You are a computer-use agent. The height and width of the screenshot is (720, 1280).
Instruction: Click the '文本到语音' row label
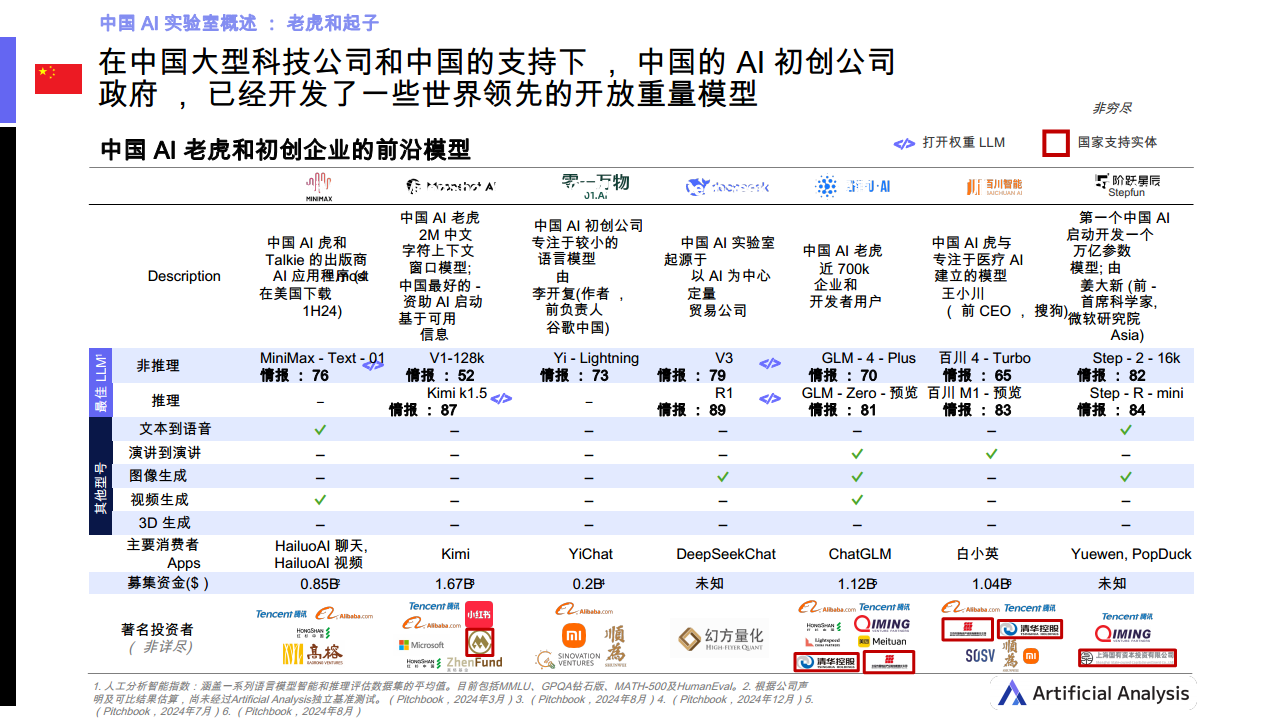click(x=176, y=429)
